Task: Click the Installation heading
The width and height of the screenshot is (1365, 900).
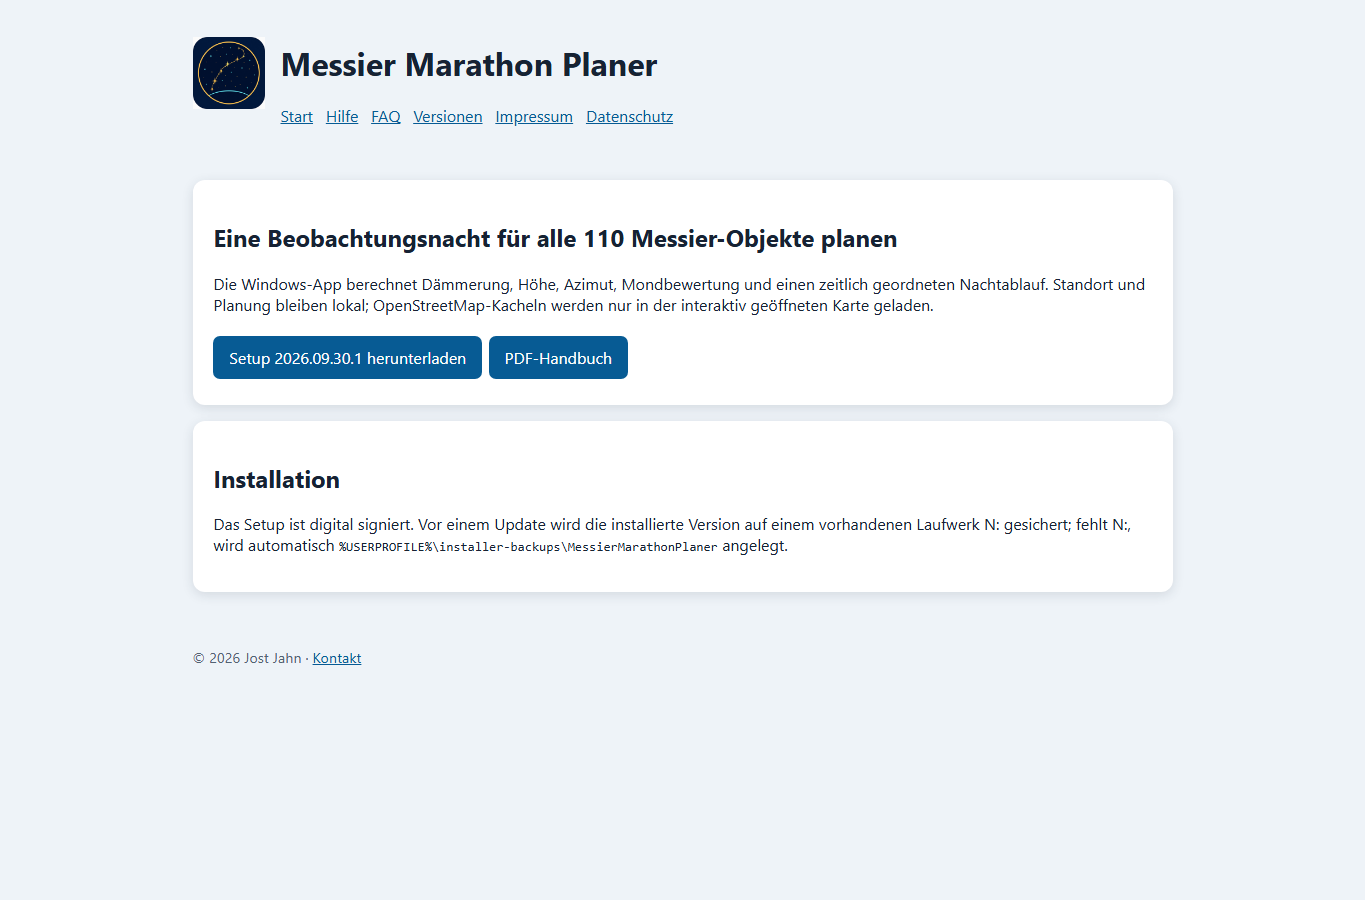Action: [x=277, y=480]
